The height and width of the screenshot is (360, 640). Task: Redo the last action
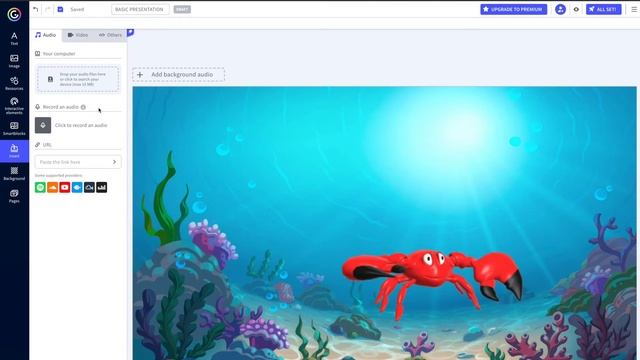tap(47, 9)
